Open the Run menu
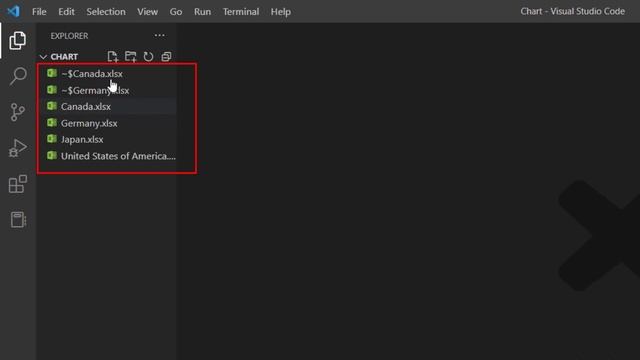The height and width of the screenshot is (360, 640). pyautogui.click(x=202, y=11)
